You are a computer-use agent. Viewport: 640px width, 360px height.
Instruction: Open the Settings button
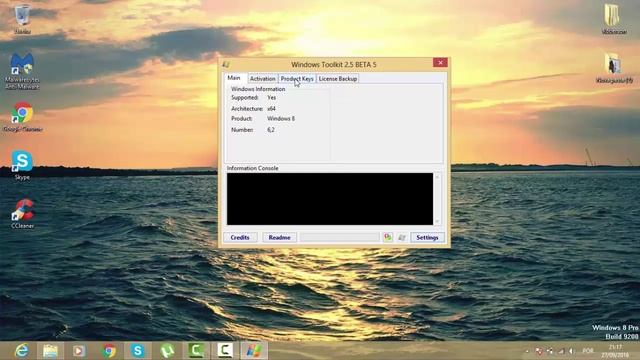tap(427, 238)
